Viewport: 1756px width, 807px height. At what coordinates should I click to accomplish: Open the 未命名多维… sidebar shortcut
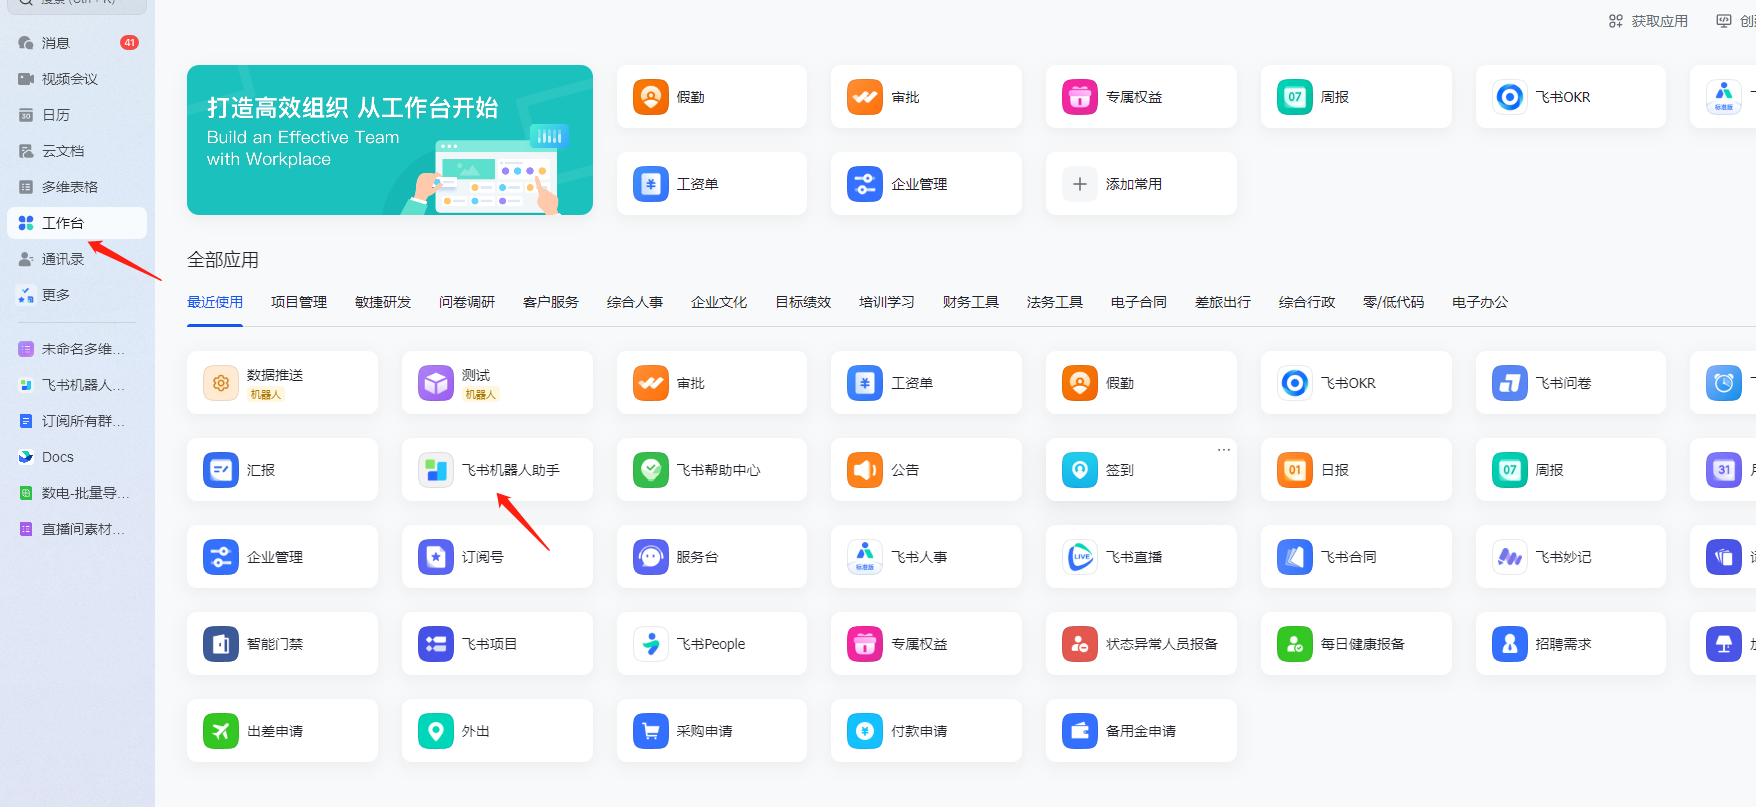[x=77, y=349]
